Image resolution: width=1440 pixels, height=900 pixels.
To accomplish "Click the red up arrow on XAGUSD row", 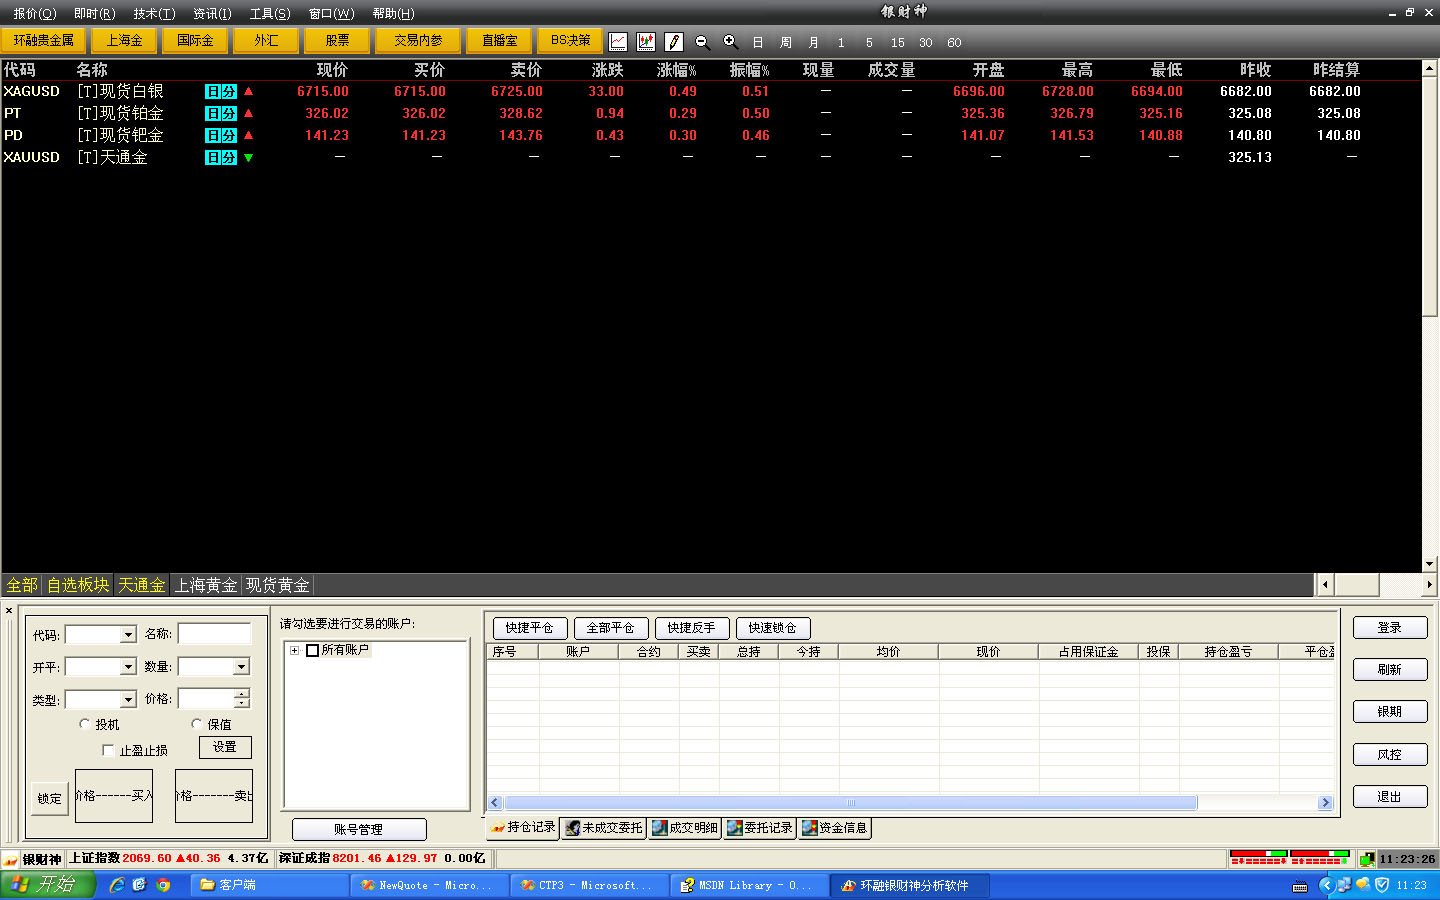I will point(248,91).
